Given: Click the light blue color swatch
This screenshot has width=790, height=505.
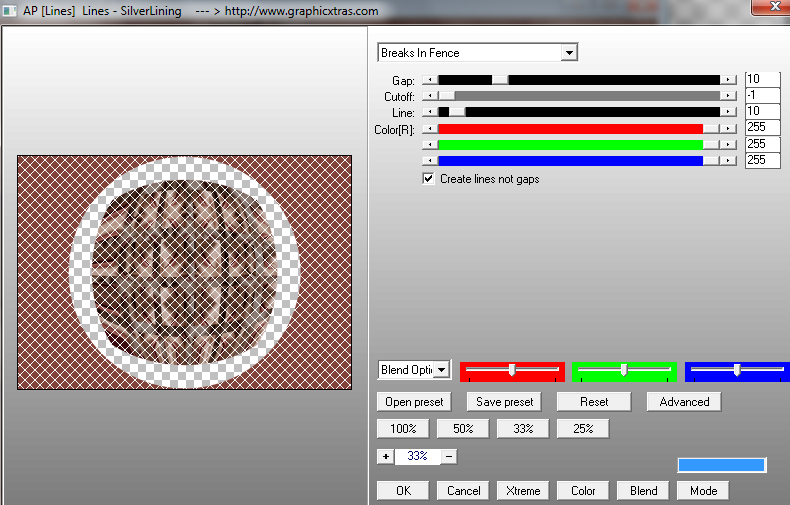Looking at the screenshot, I should coord(722,465).
